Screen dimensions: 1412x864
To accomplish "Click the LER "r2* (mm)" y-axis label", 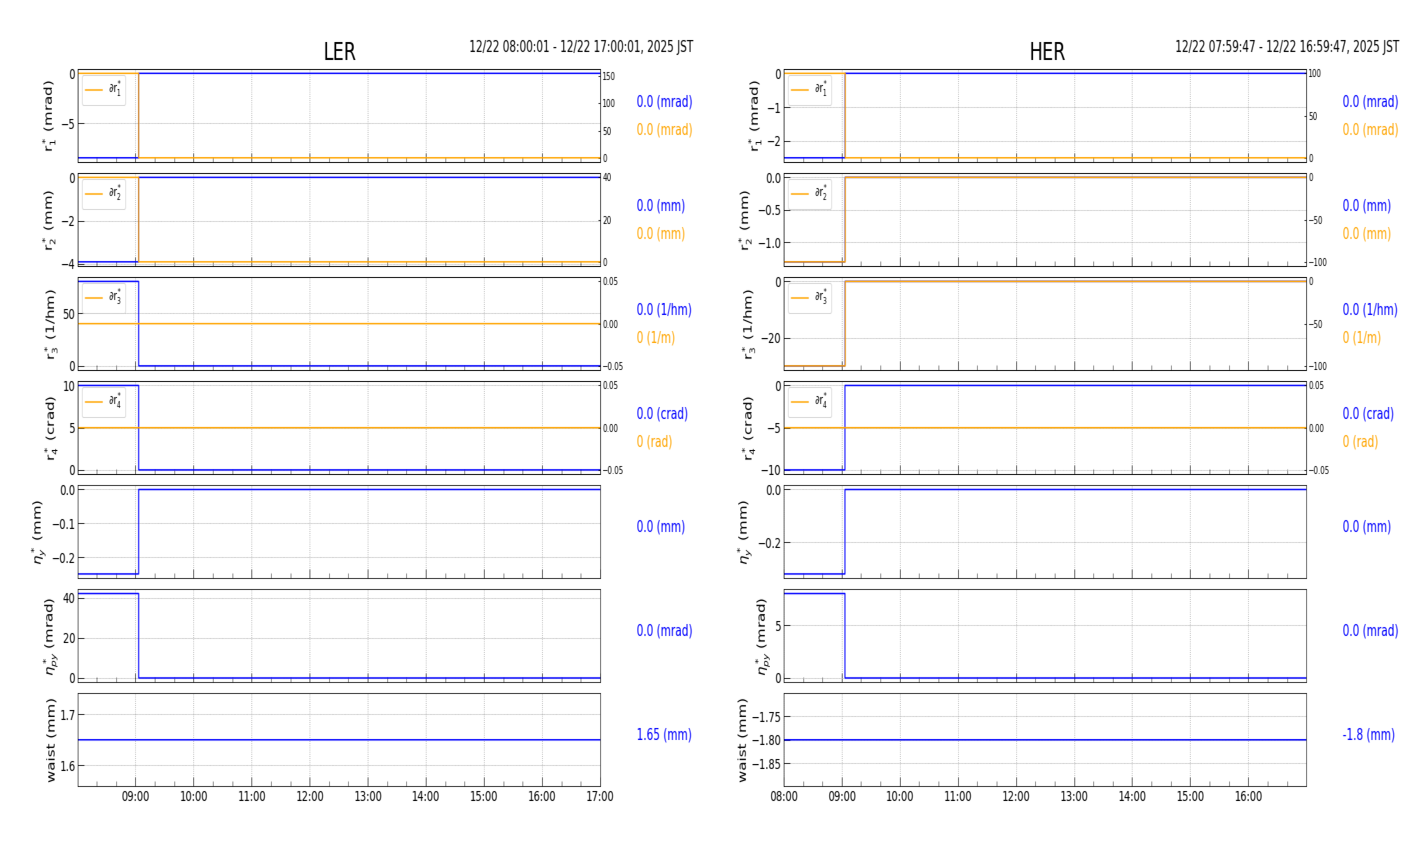I will point(49,220).
